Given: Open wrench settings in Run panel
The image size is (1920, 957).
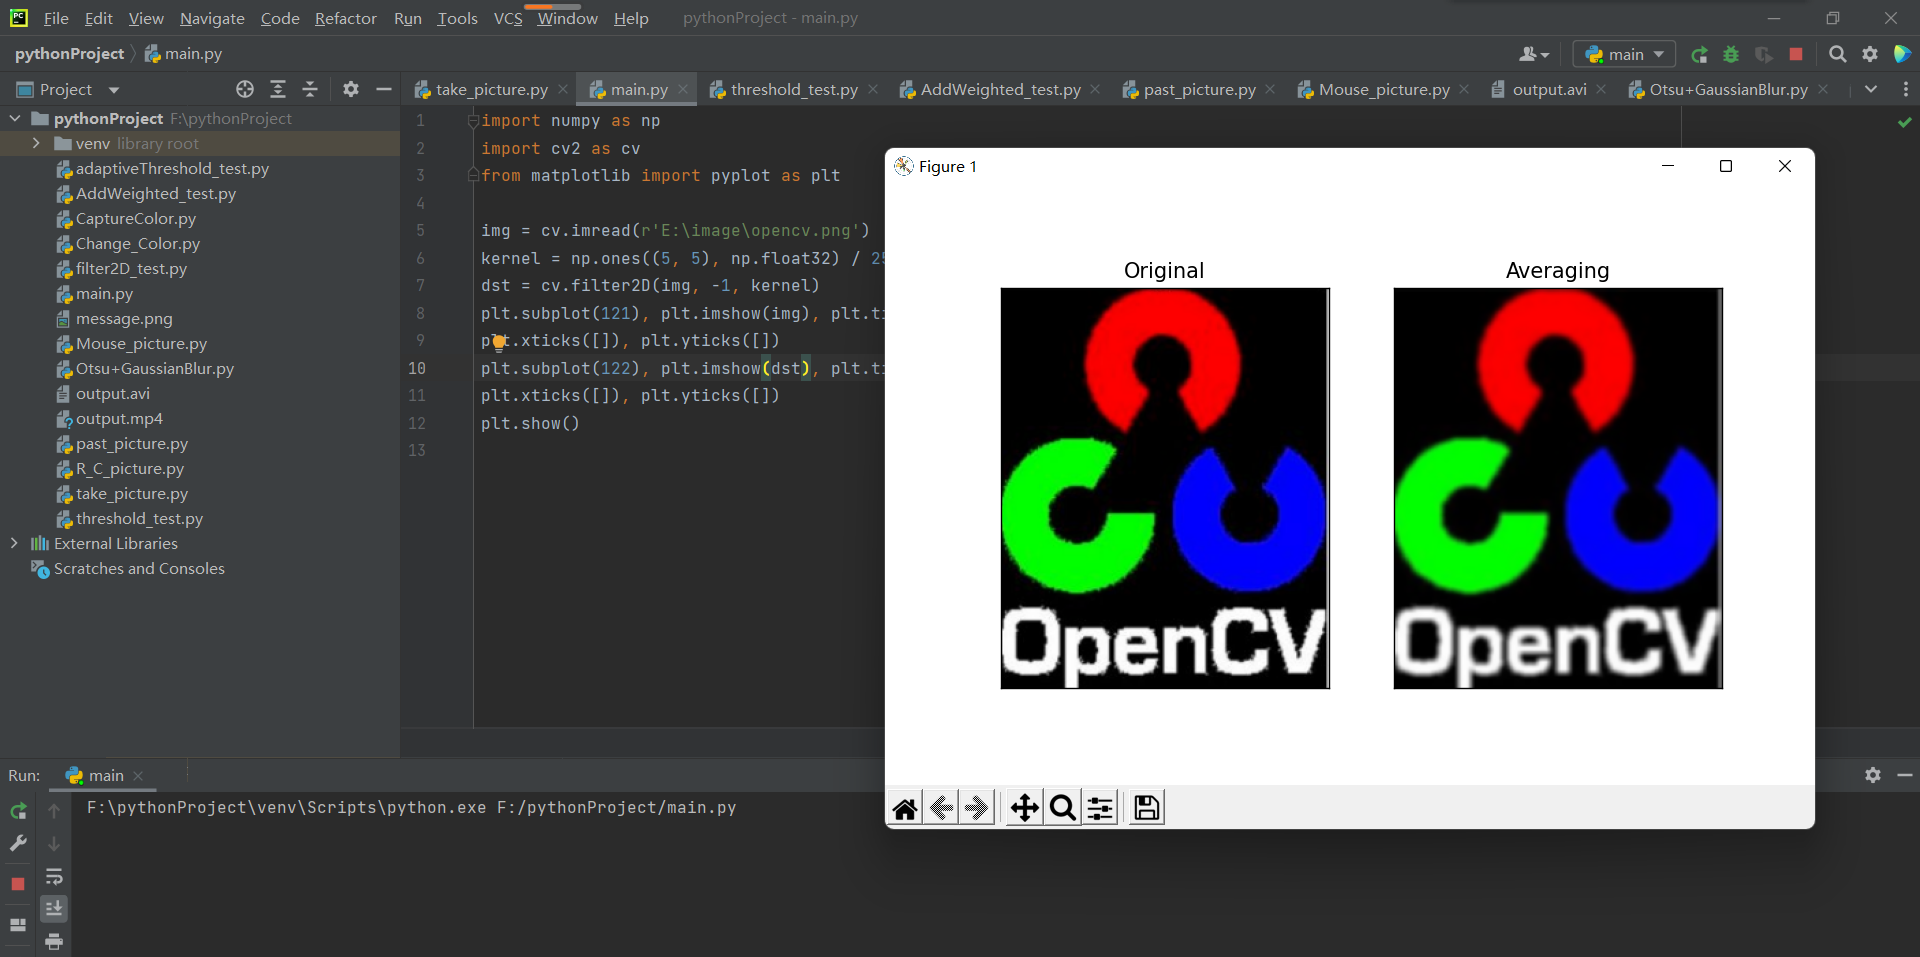Looking at the screenshot, I should (18, 844).
